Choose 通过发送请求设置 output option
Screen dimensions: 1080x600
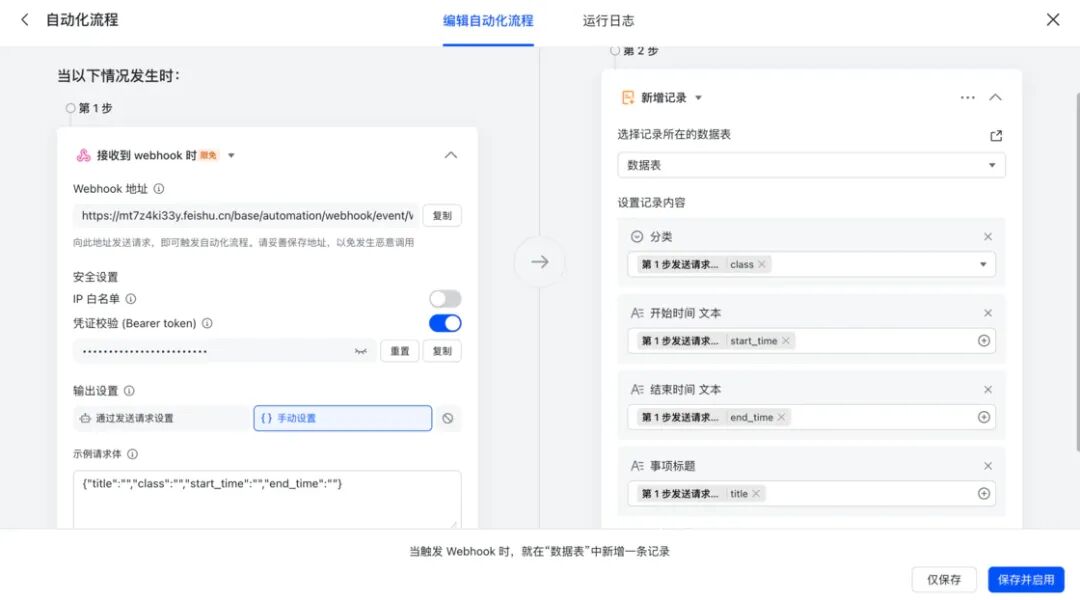(163, 418)
